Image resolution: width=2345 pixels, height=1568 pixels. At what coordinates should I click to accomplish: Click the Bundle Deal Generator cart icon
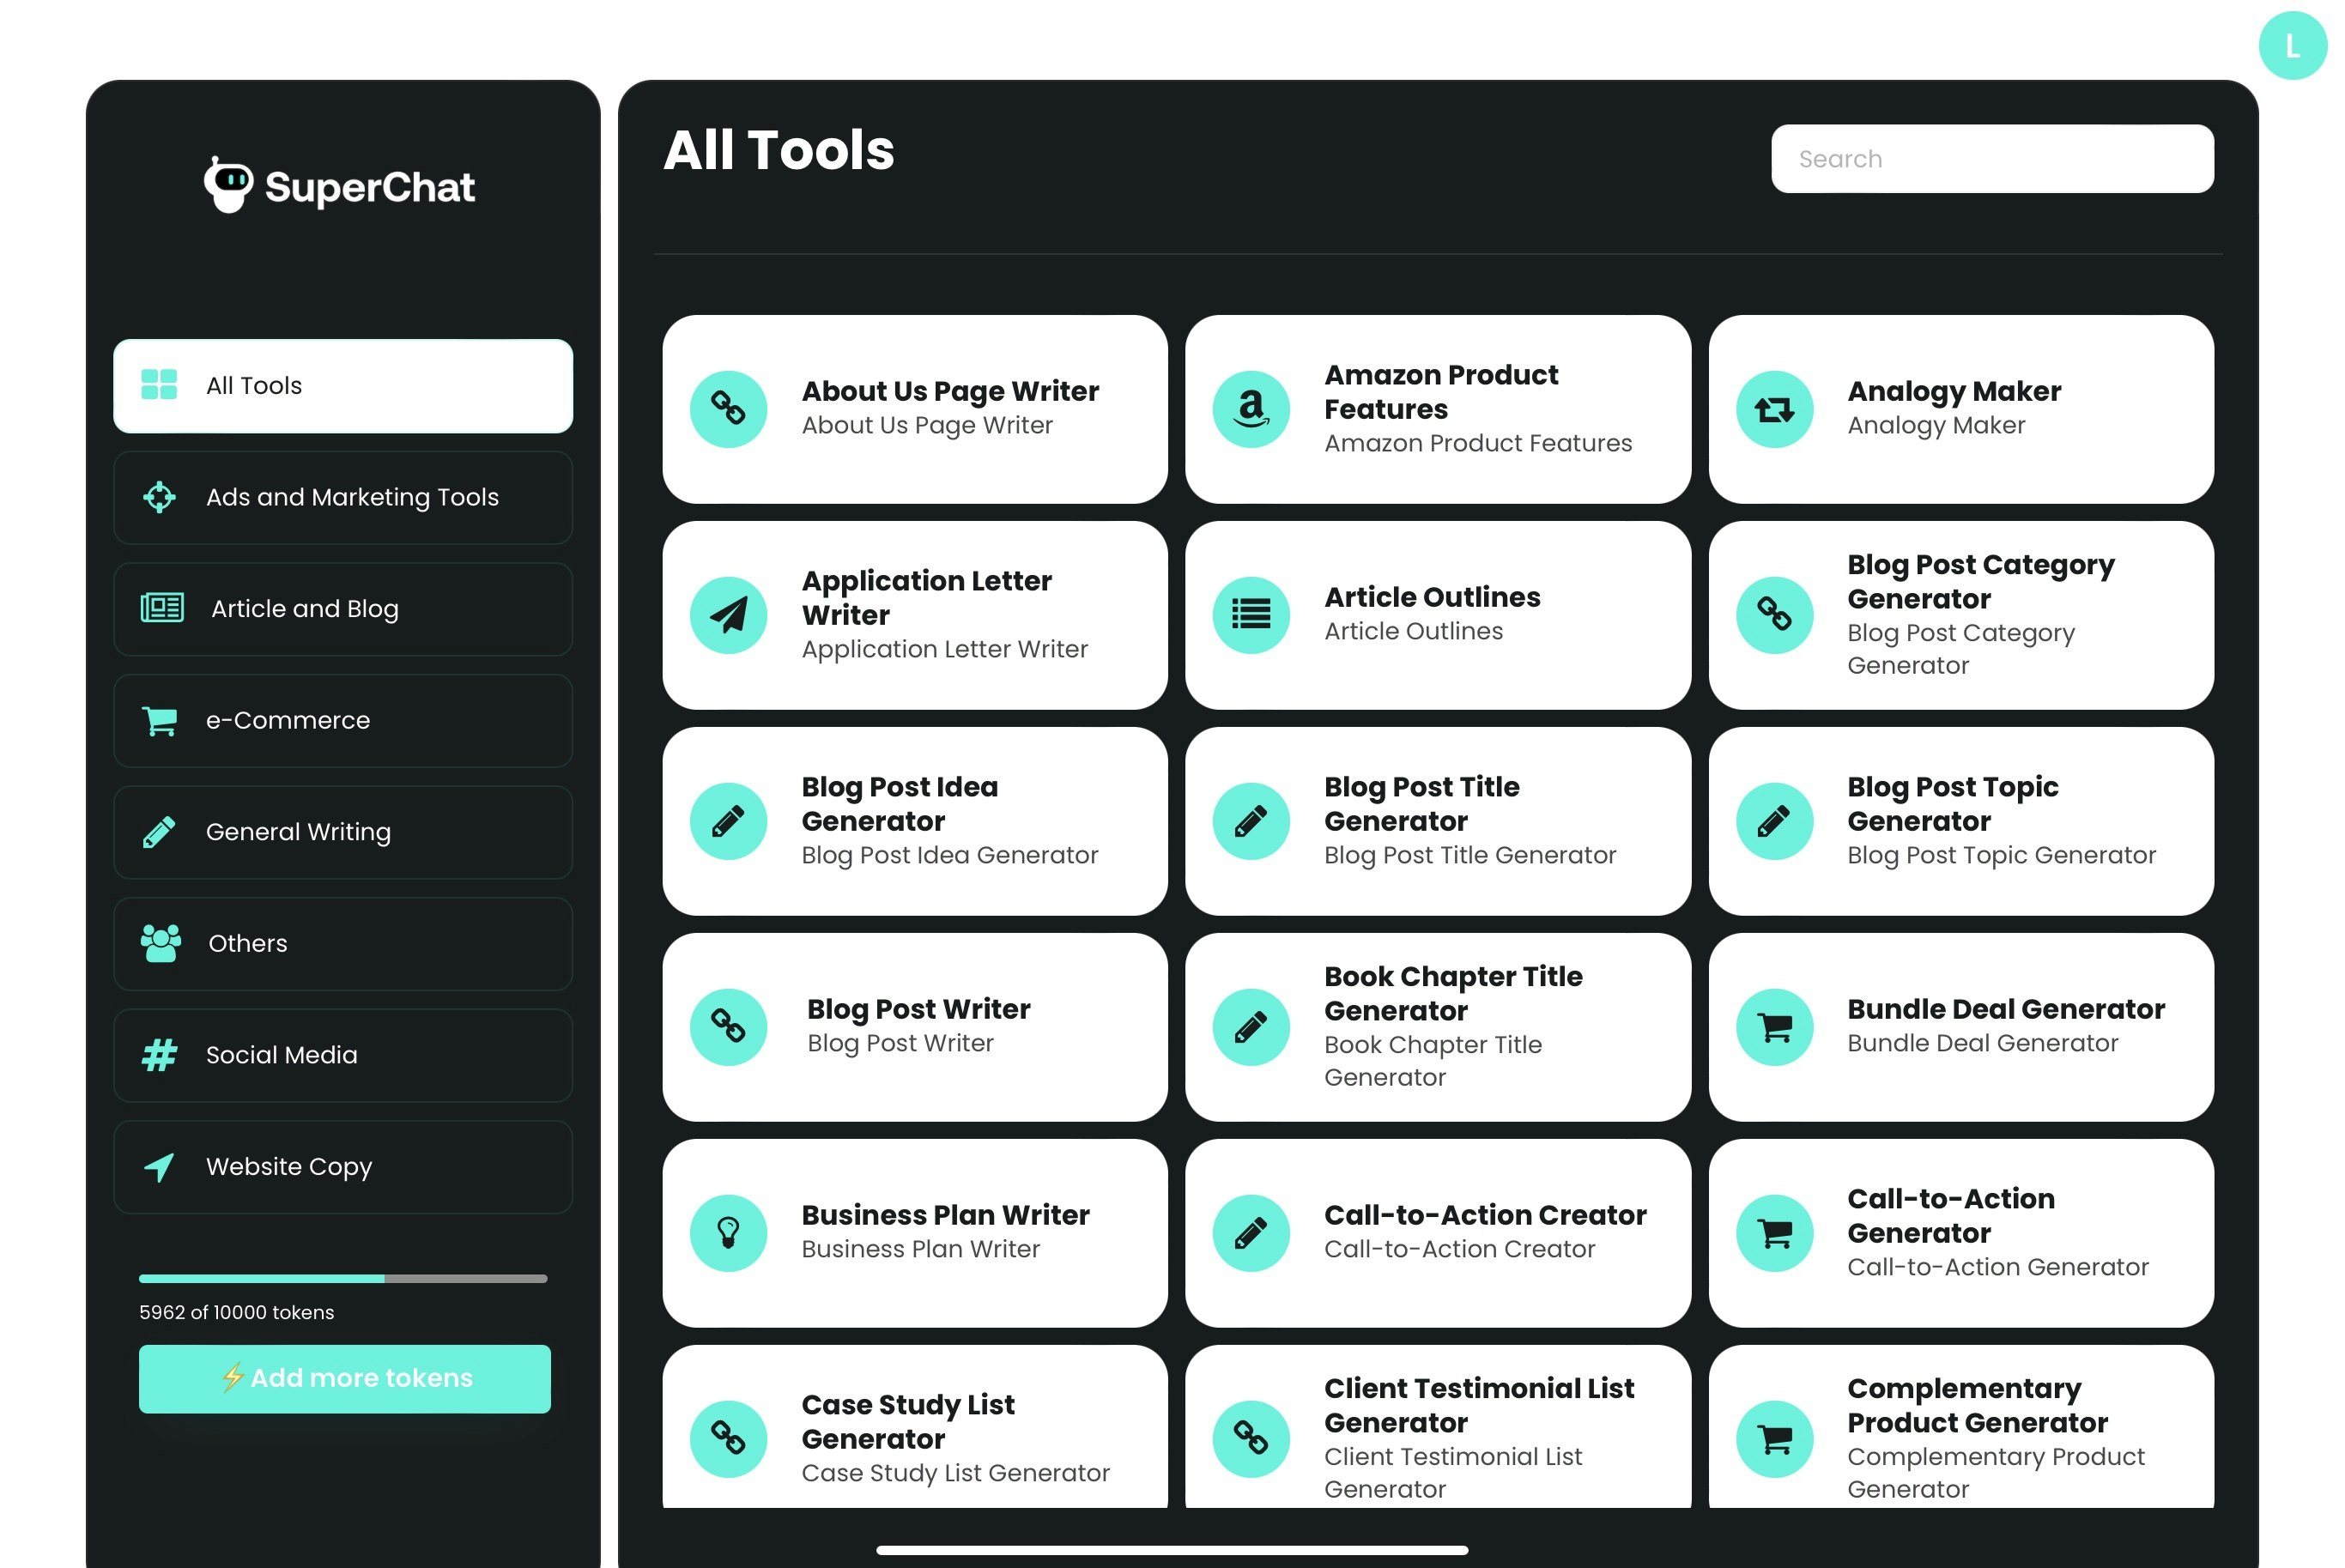click(x=1774, y=1027)
